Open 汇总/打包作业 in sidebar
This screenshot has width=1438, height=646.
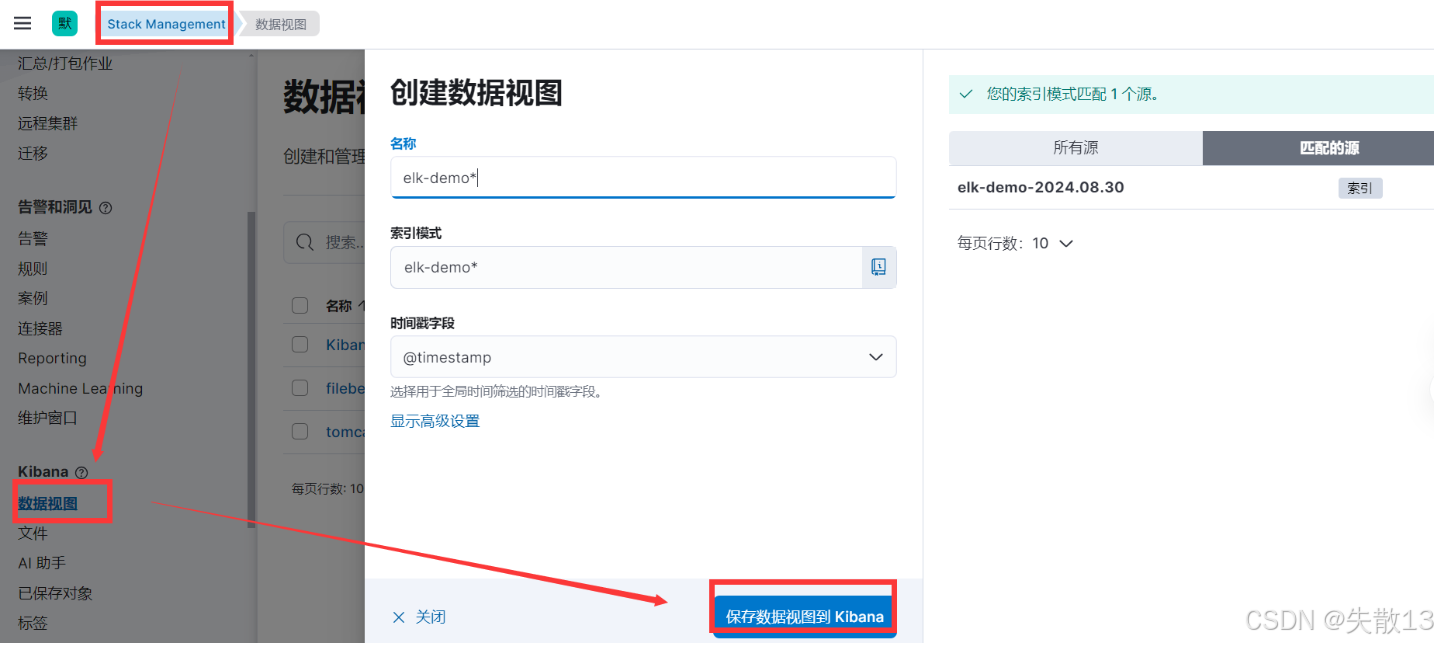tap(65, 63)
